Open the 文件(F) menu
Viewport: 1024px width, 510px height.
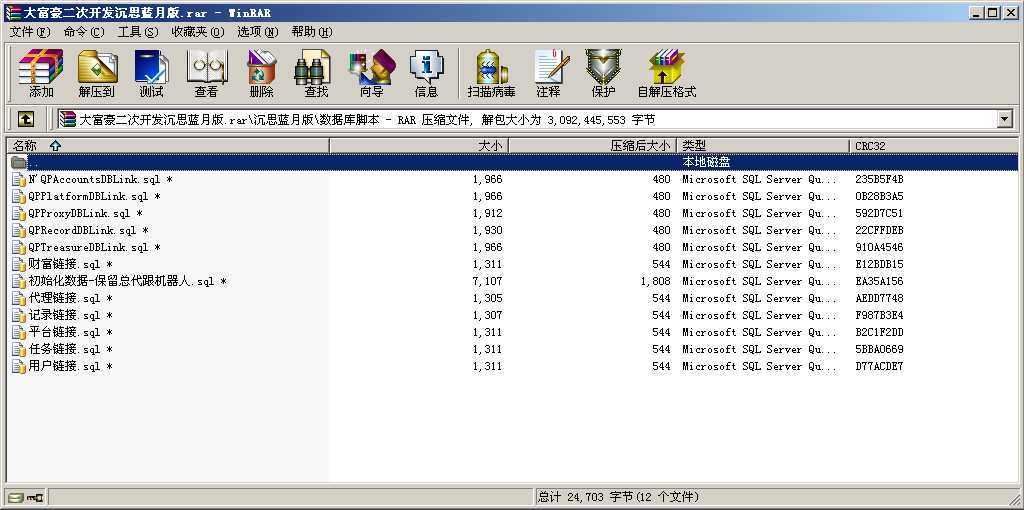[x=30, y=31]
